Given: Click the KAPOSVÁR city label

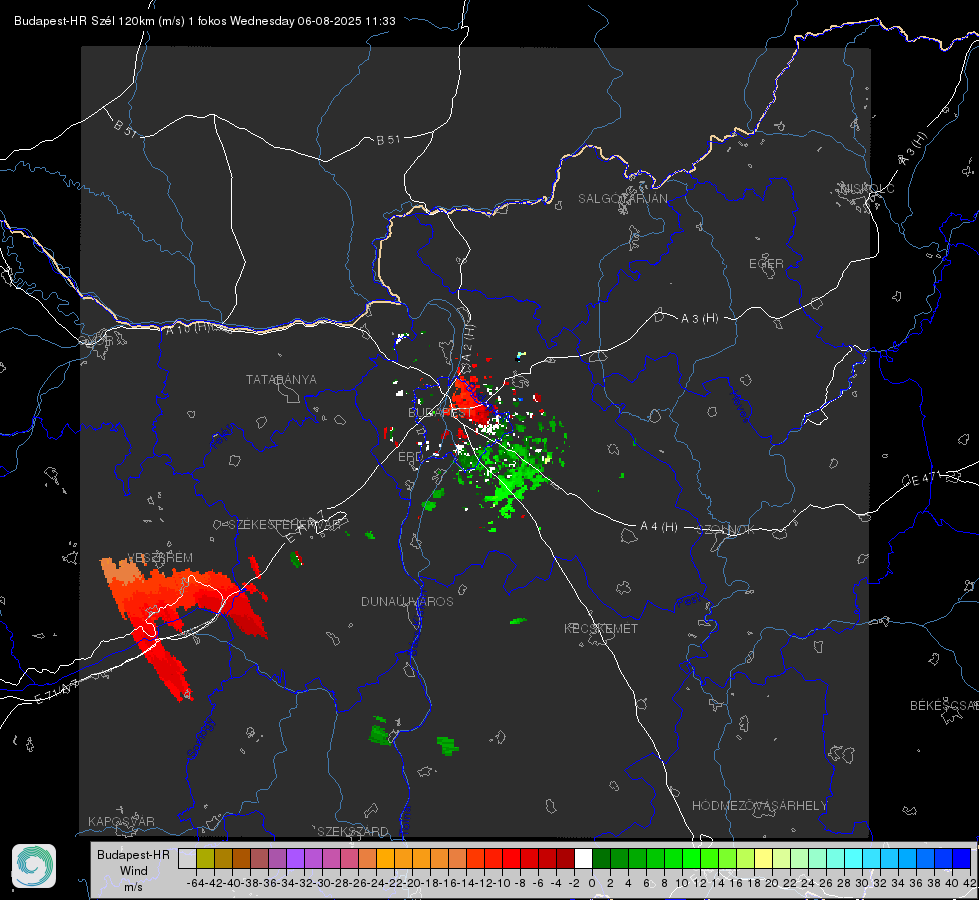Looking at the screenshot, I should coord(121,821).
